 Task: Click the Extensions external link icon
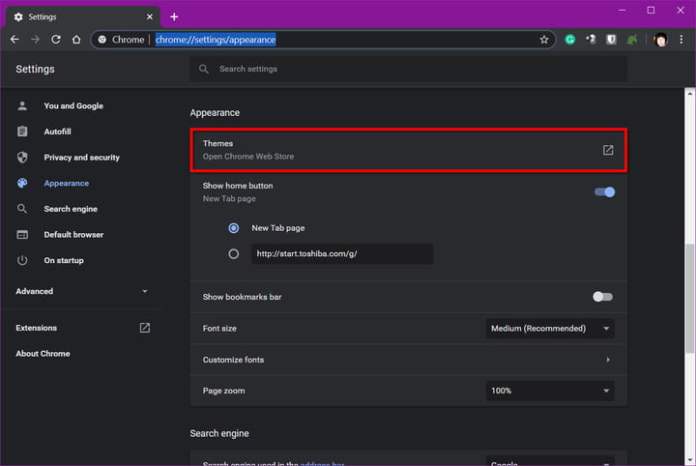click(x=145, y=328)
